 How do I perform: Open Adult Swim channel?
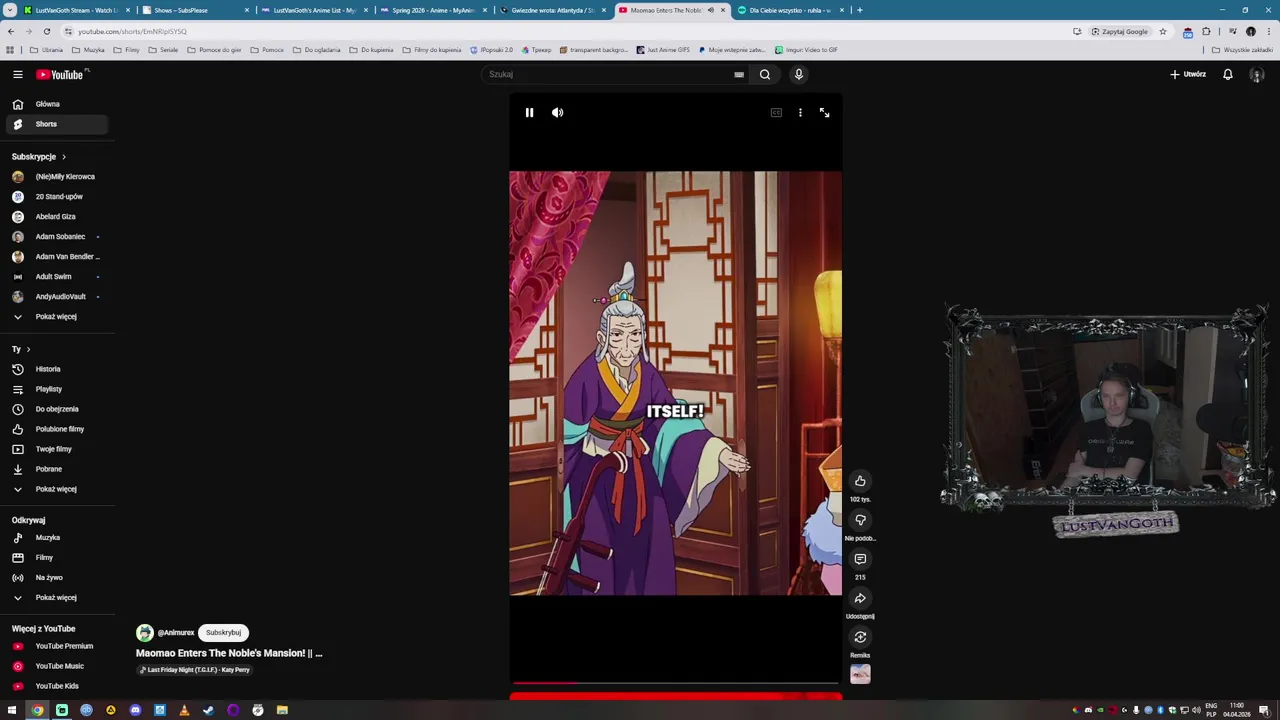(x=56, y=277)
